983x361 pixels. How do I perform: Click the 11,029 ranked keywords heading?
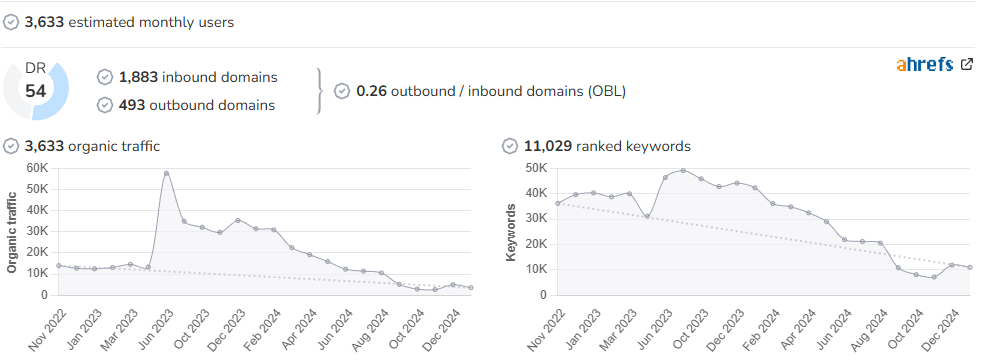(607, 146)
